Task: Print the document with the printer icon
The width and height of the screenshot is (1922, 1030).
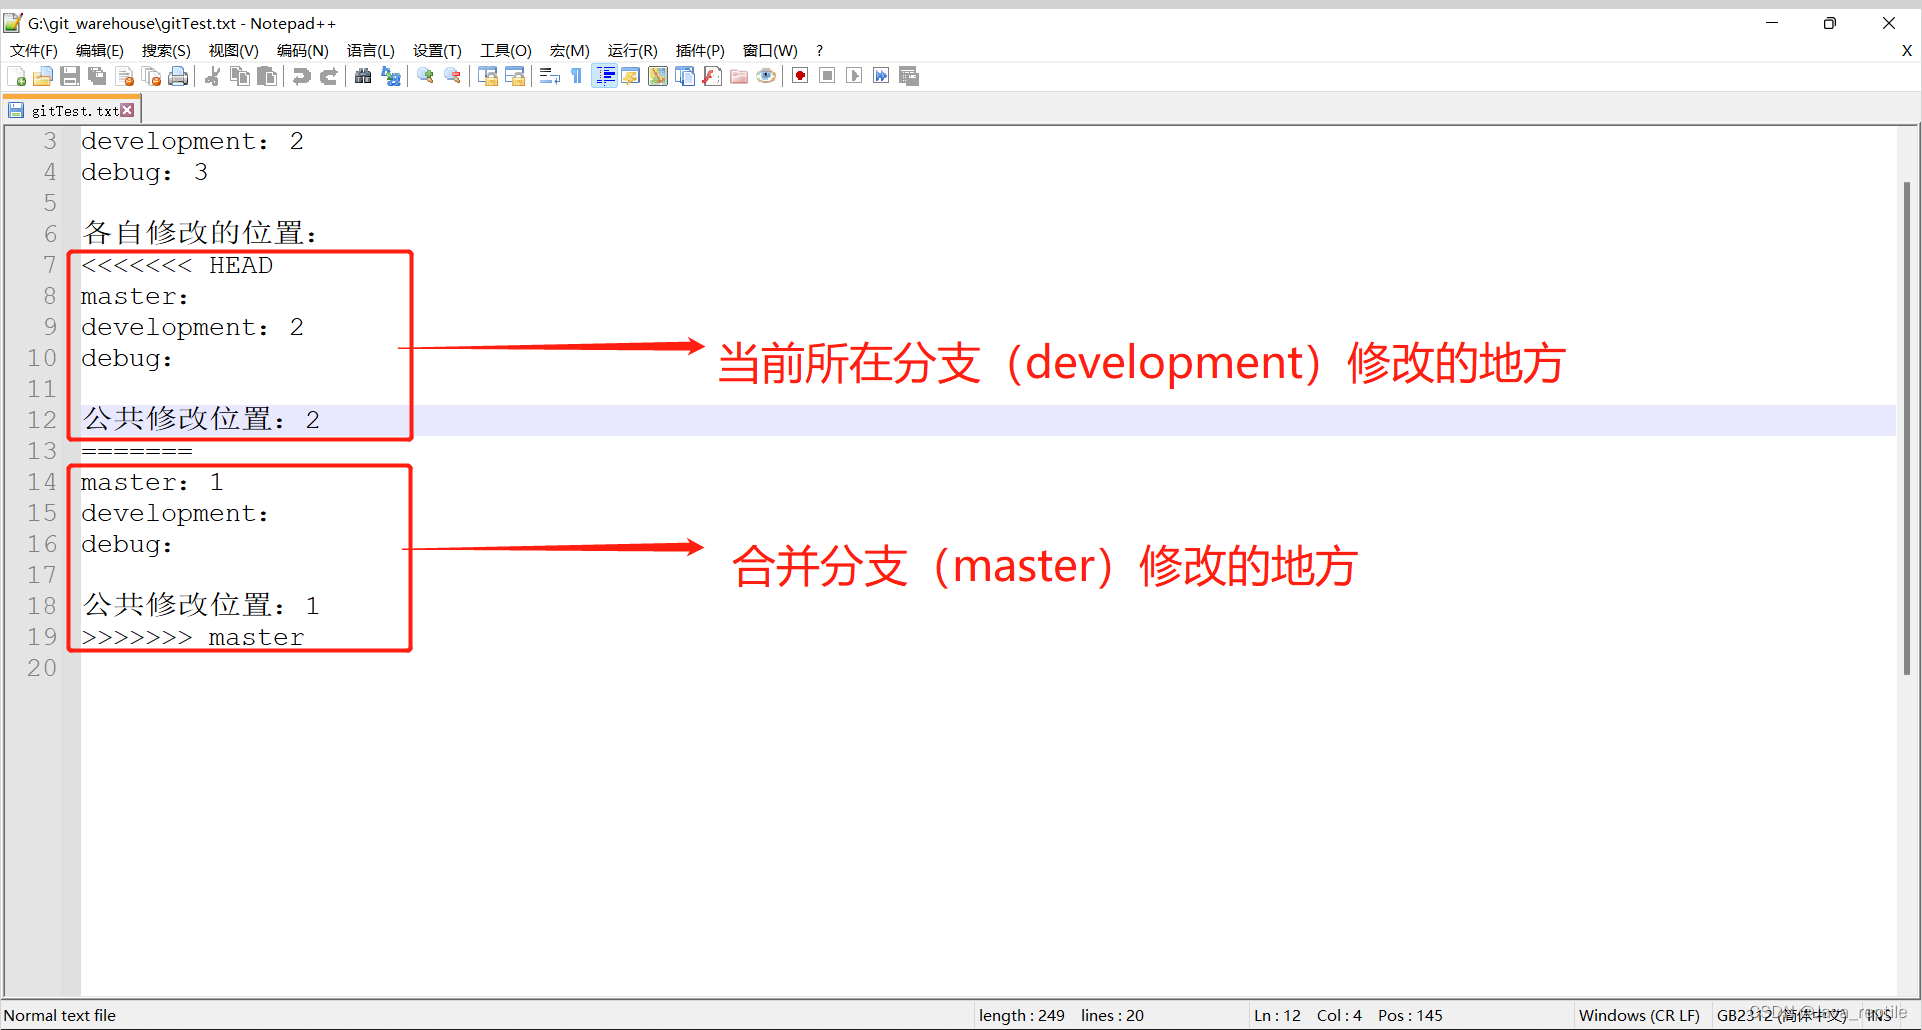Action: 178,76
